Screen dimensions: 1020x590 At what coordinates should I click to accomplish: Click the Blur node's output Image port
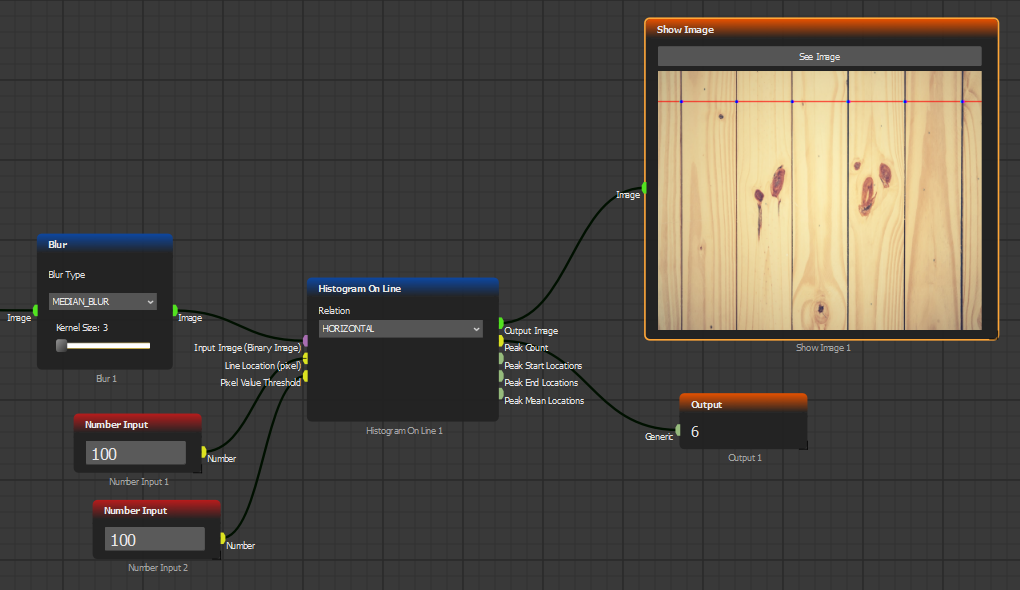click(x=175, y=310)
